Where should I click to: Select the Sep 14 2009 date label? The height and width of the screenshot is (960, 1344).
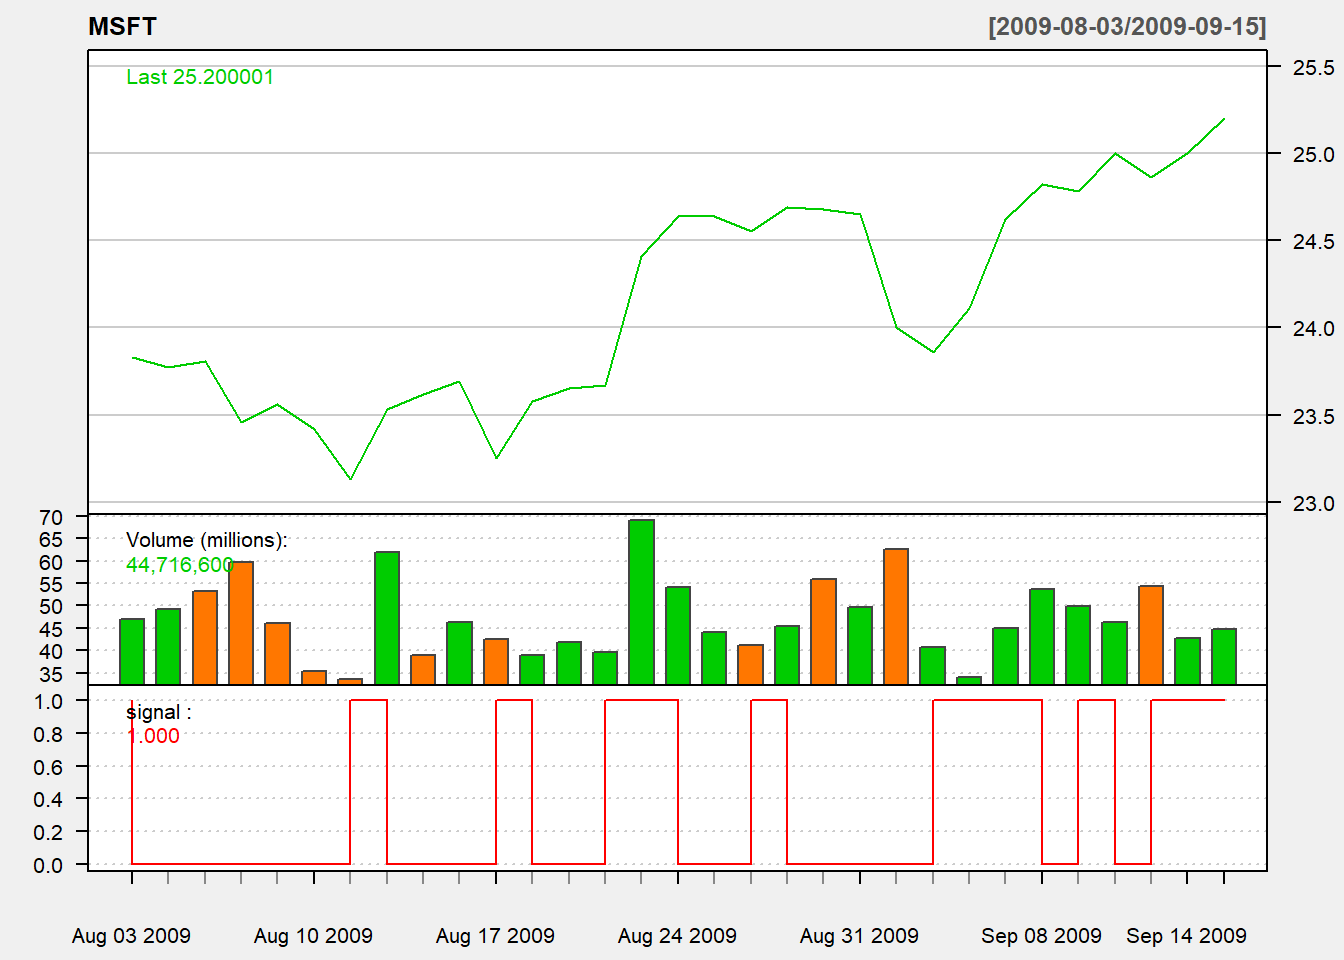(1186, 936)
